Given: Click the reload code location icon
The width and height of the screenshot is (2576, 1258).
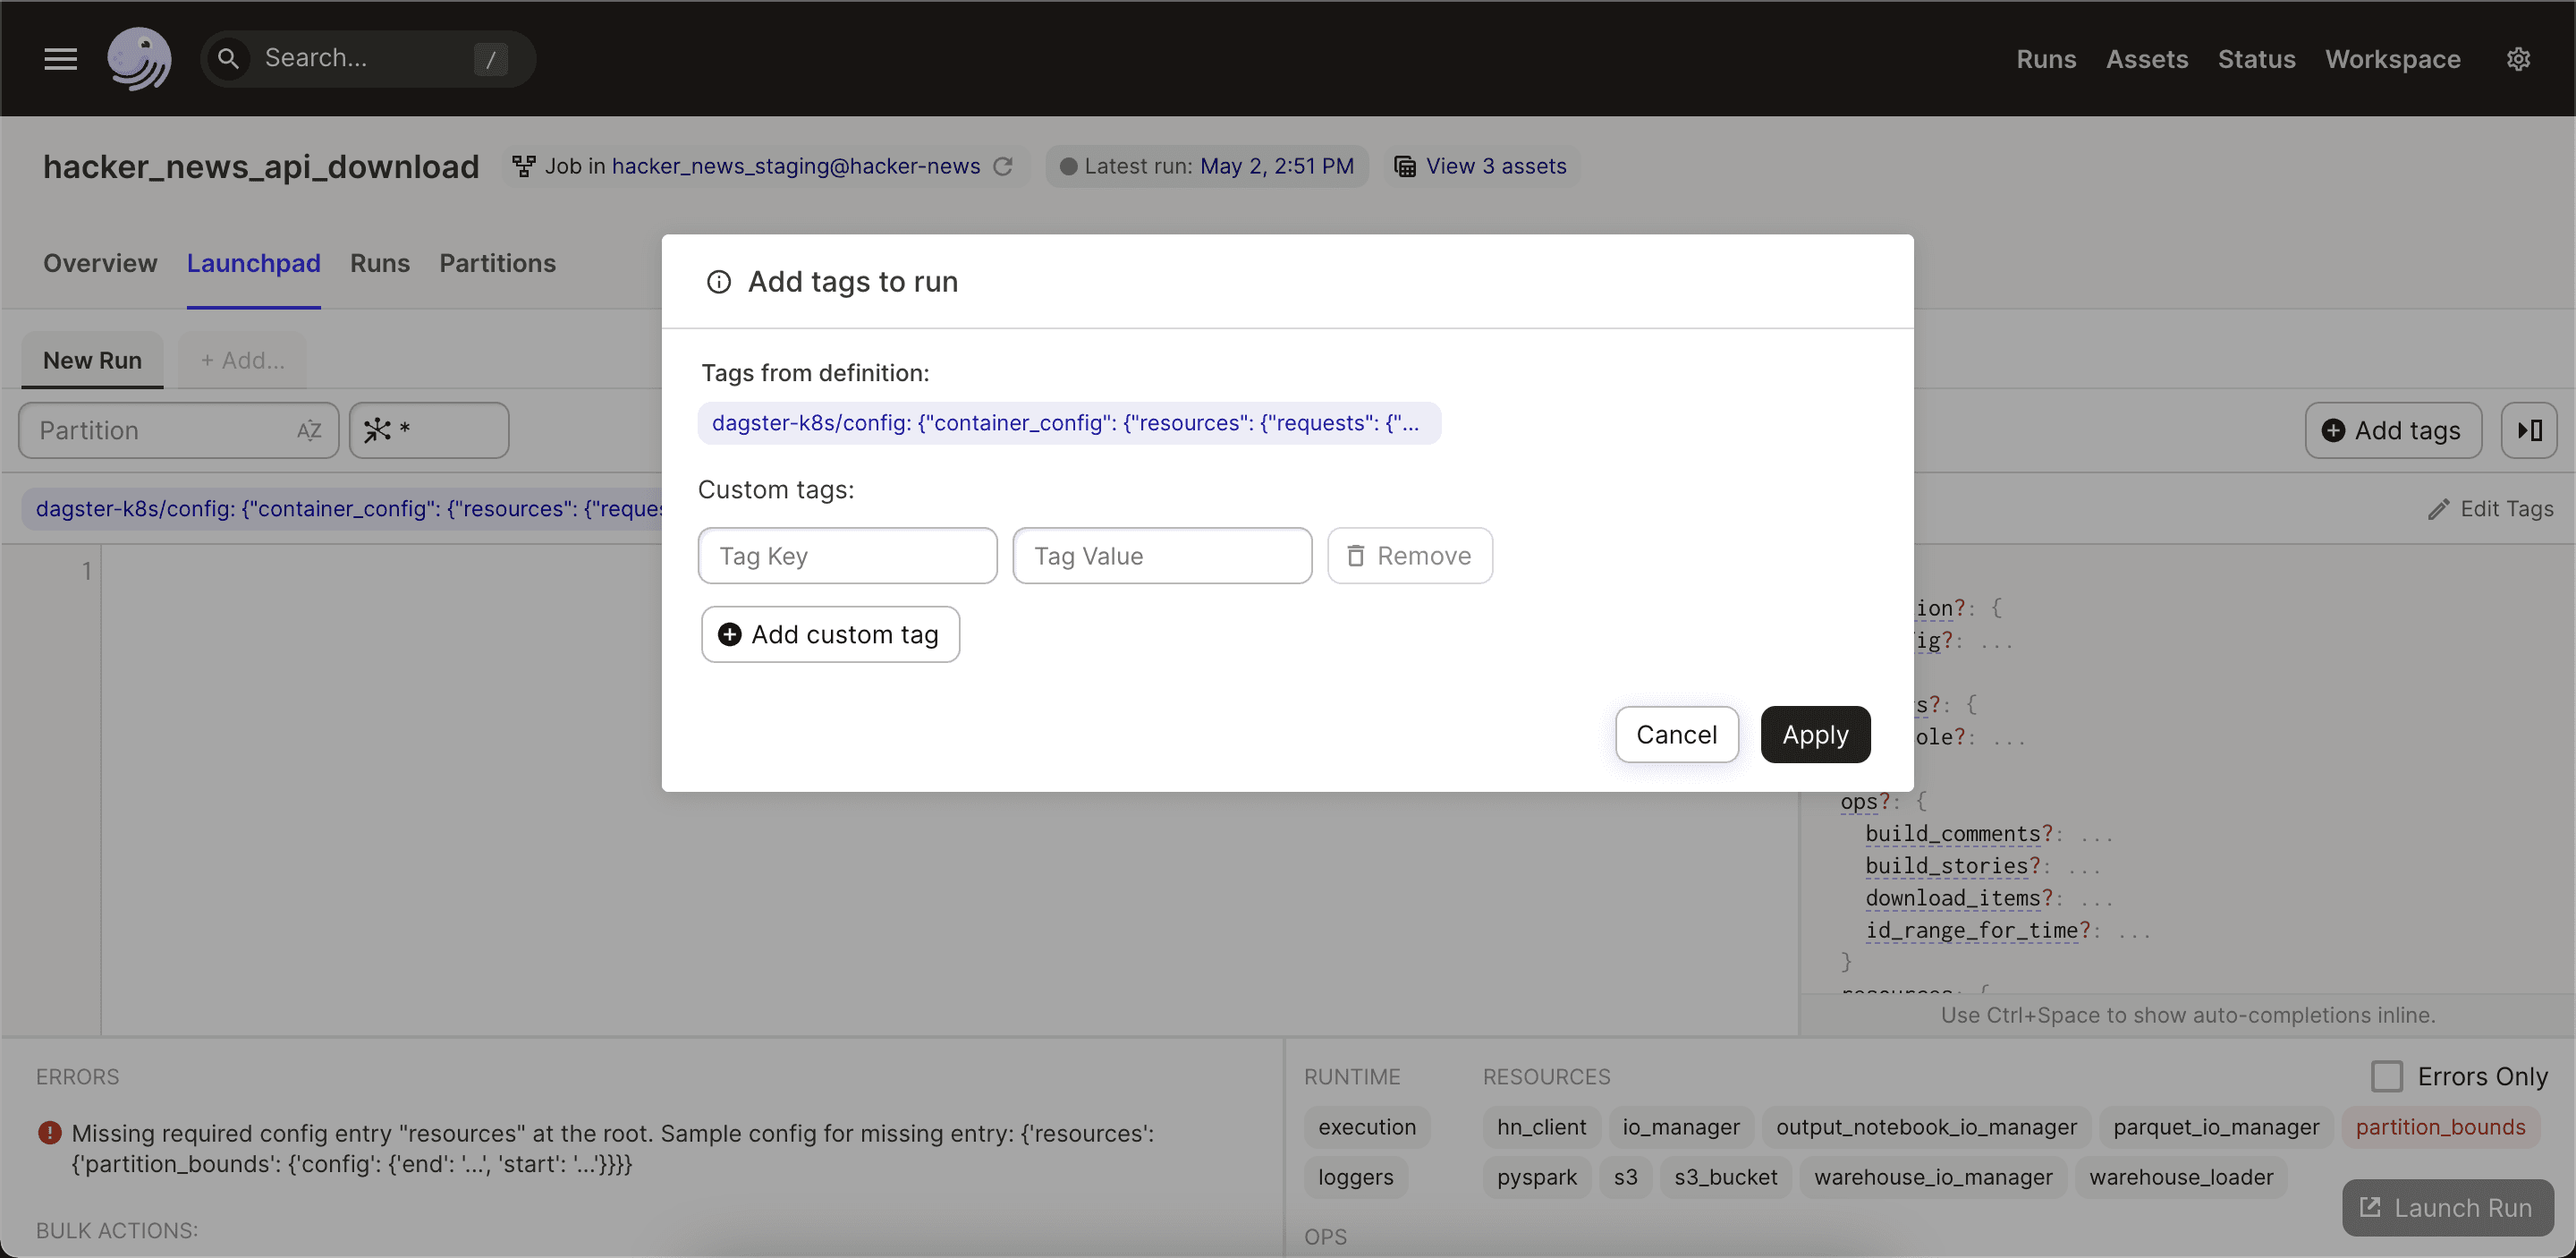Looking at the screenshot, I should click(x=1003, y=166).
